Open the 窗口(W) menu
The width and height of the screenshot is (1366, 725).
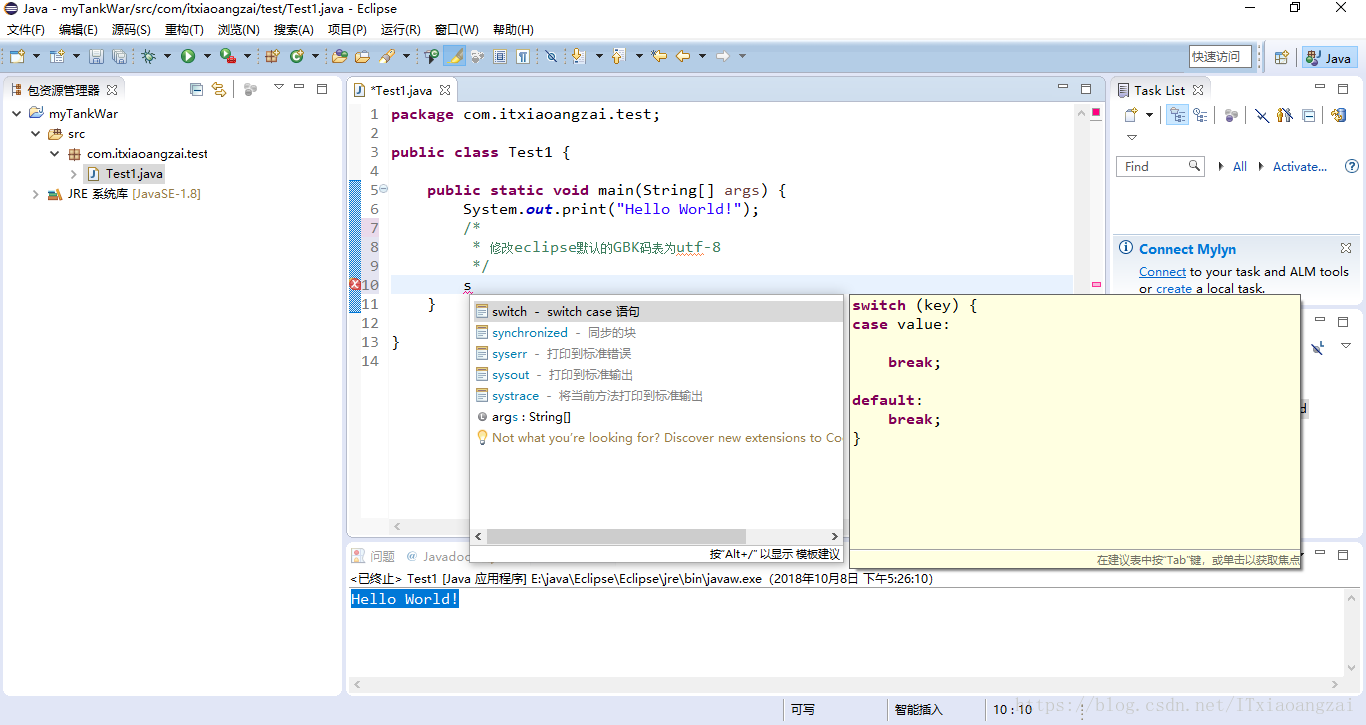point(456,30)
